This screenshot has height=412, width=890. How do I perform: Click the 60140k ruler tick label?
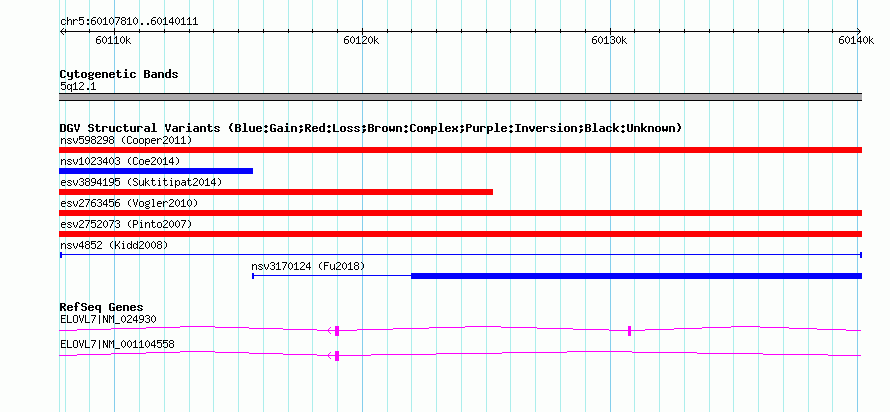coord(856,40)
